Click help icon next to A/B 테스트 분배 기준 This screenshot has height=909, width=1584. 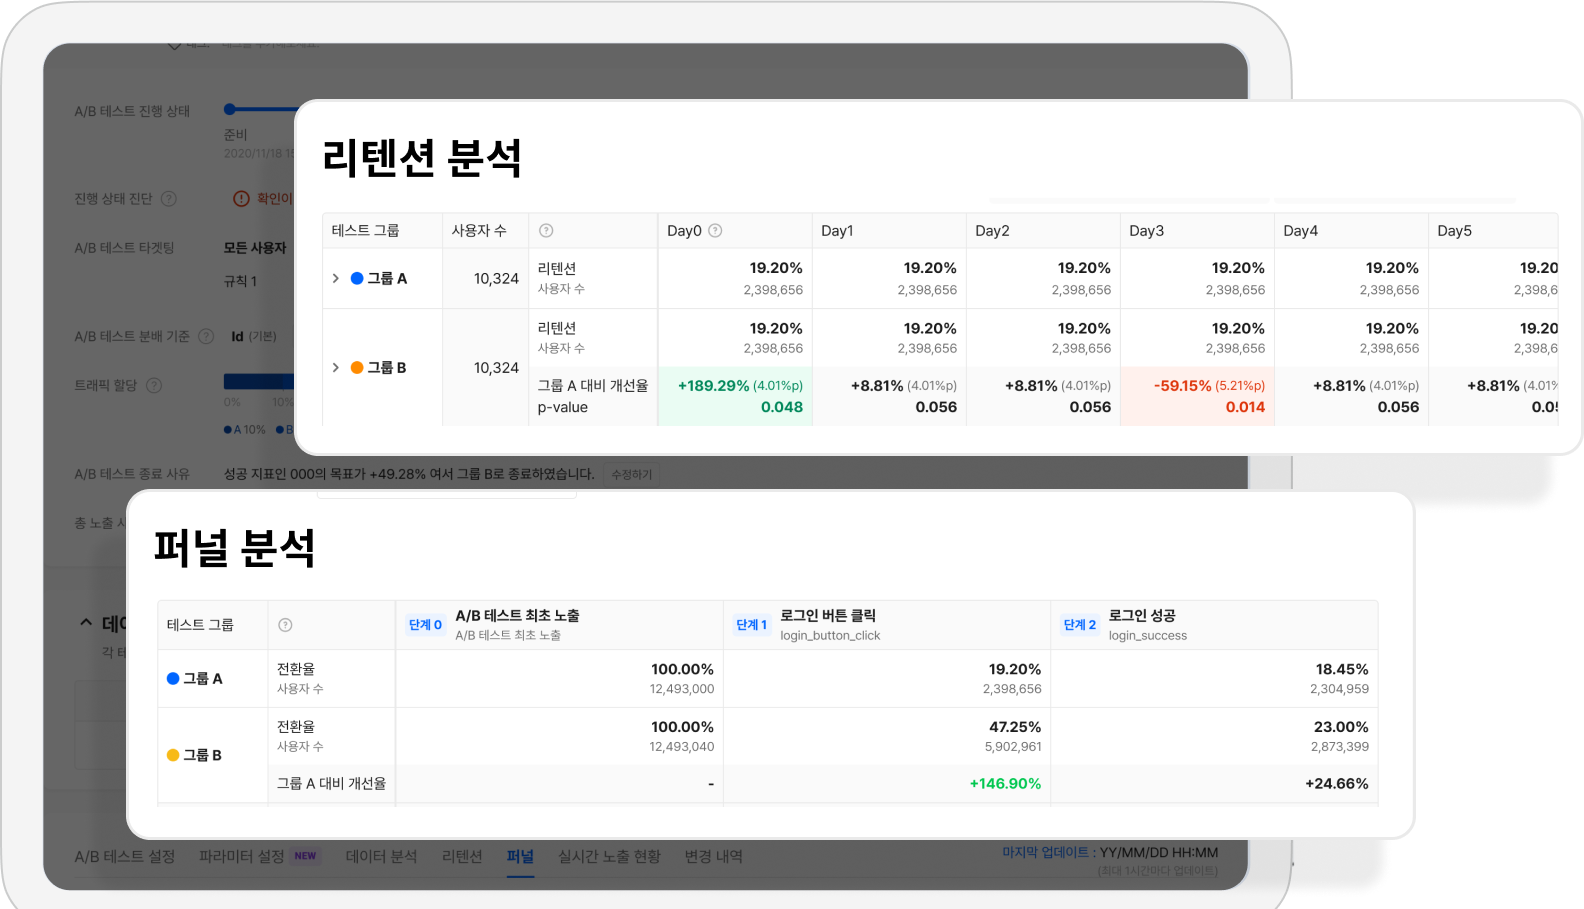(206, 337)
